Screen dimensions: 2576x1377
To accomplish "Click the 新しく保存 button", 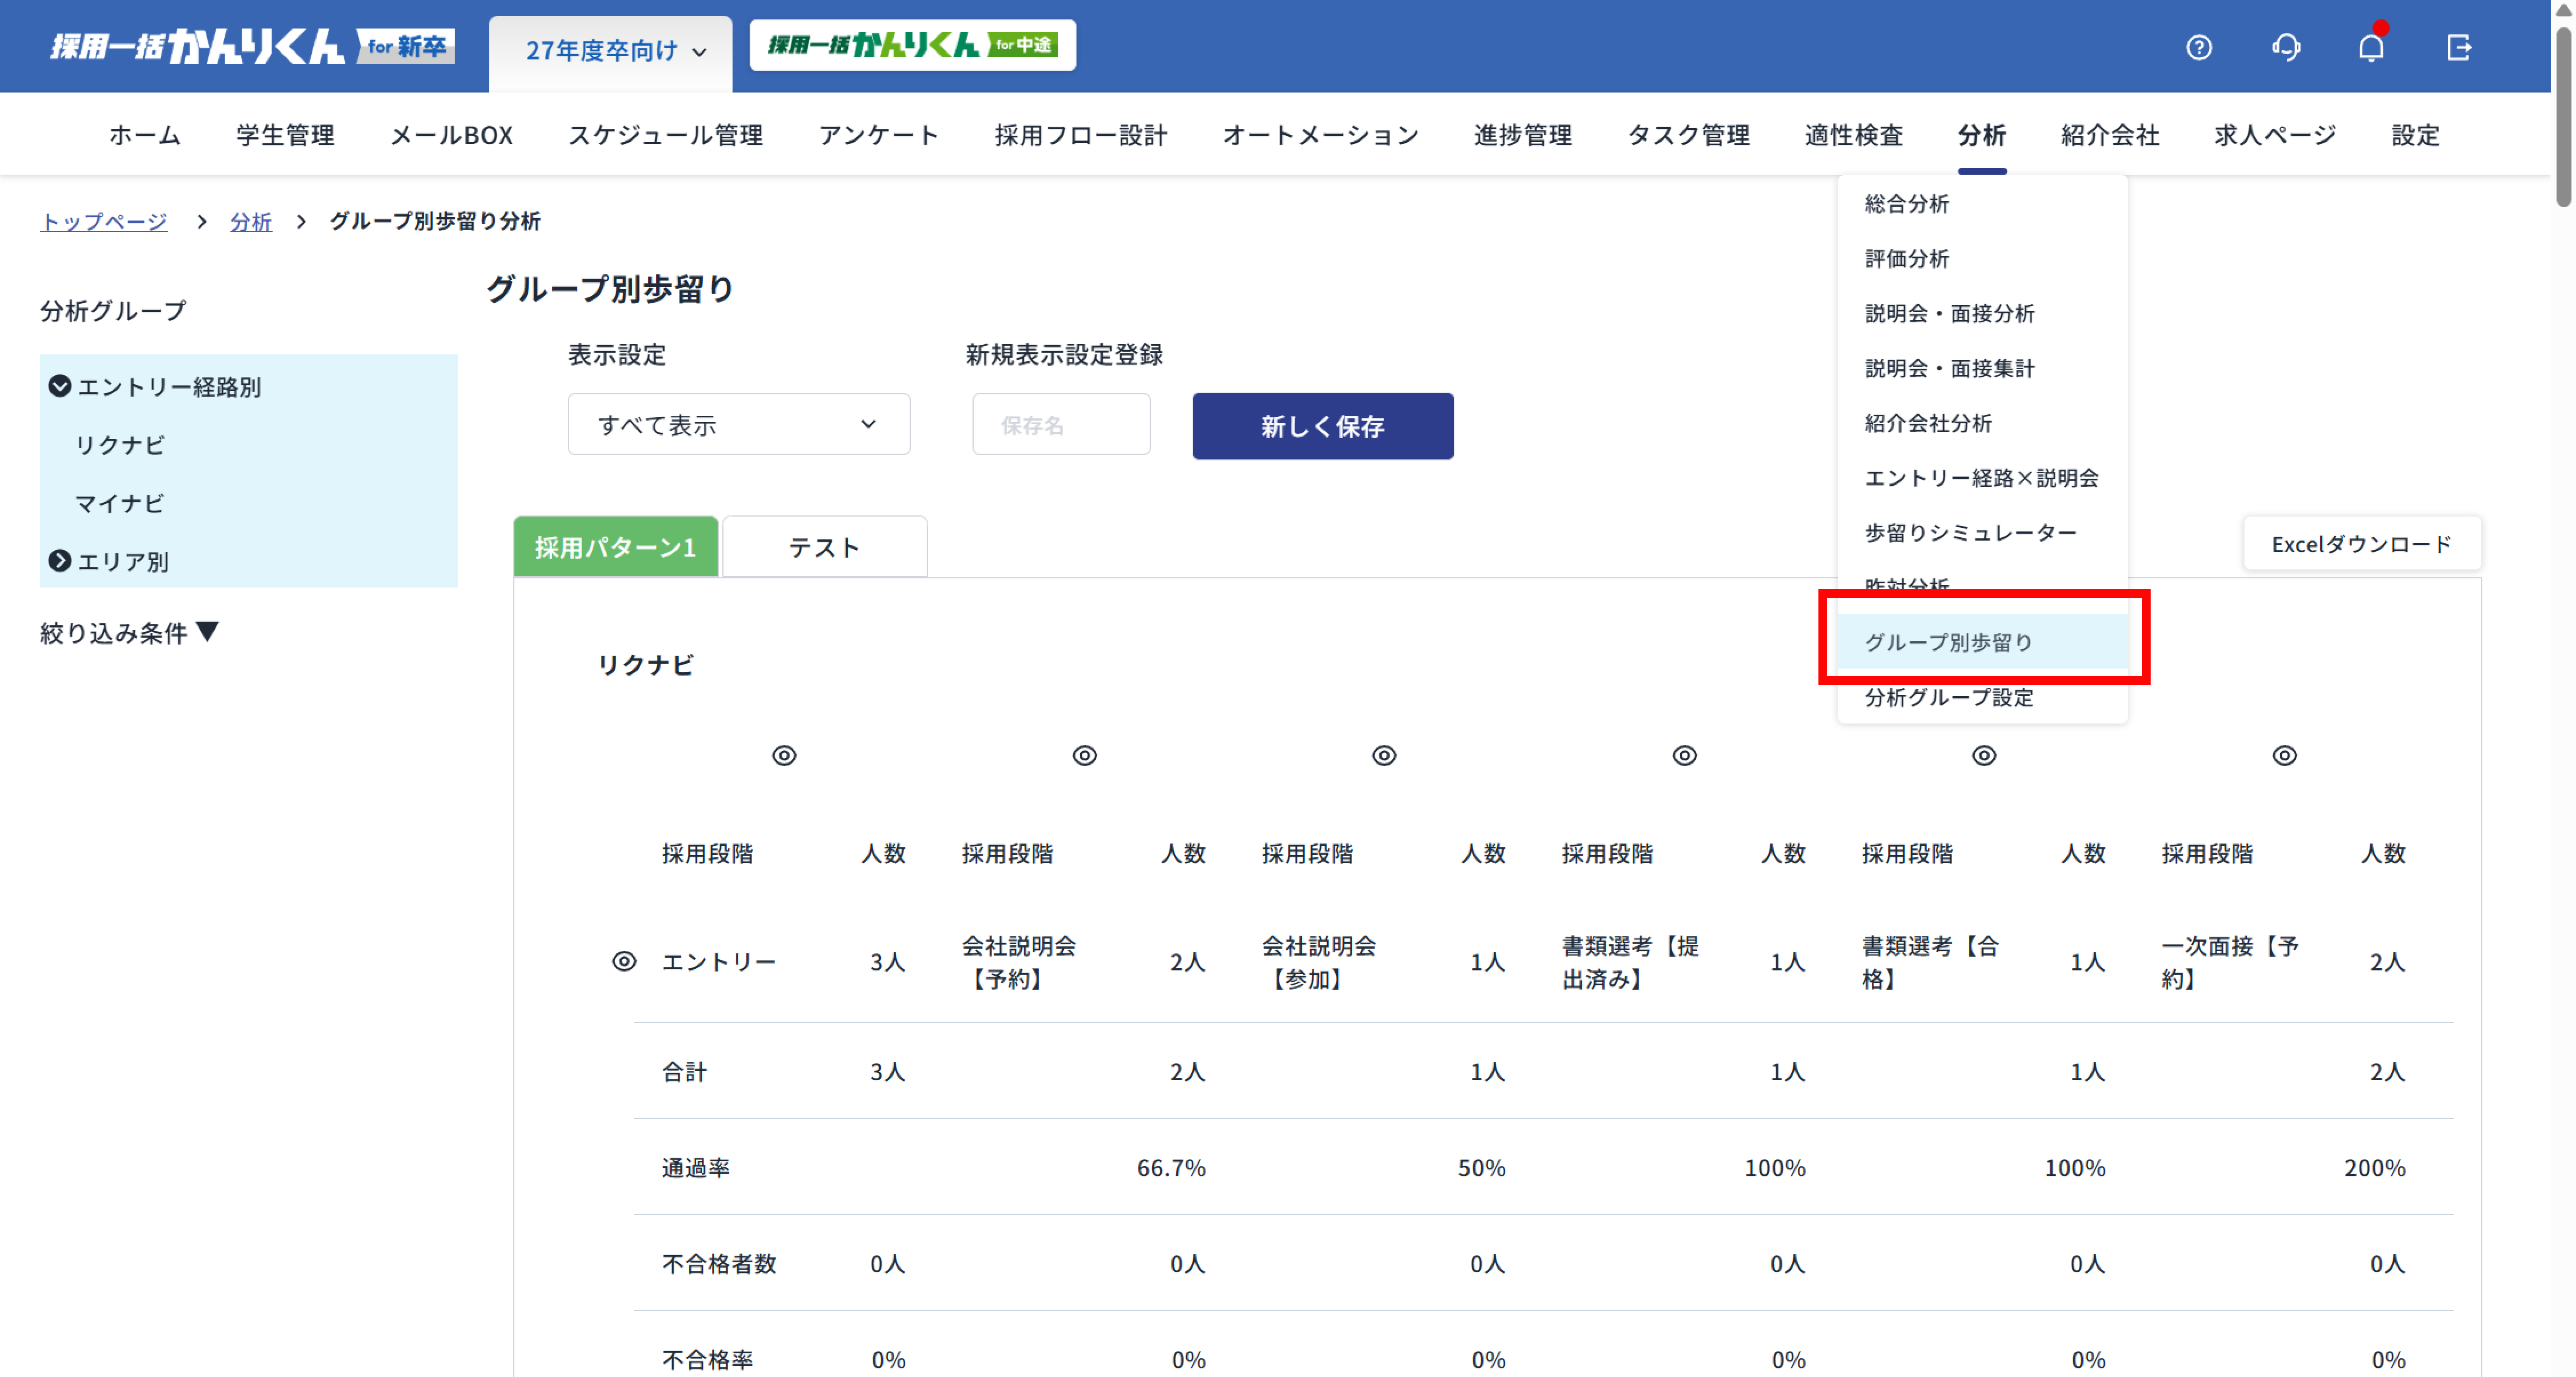I will pos(1322,426).
